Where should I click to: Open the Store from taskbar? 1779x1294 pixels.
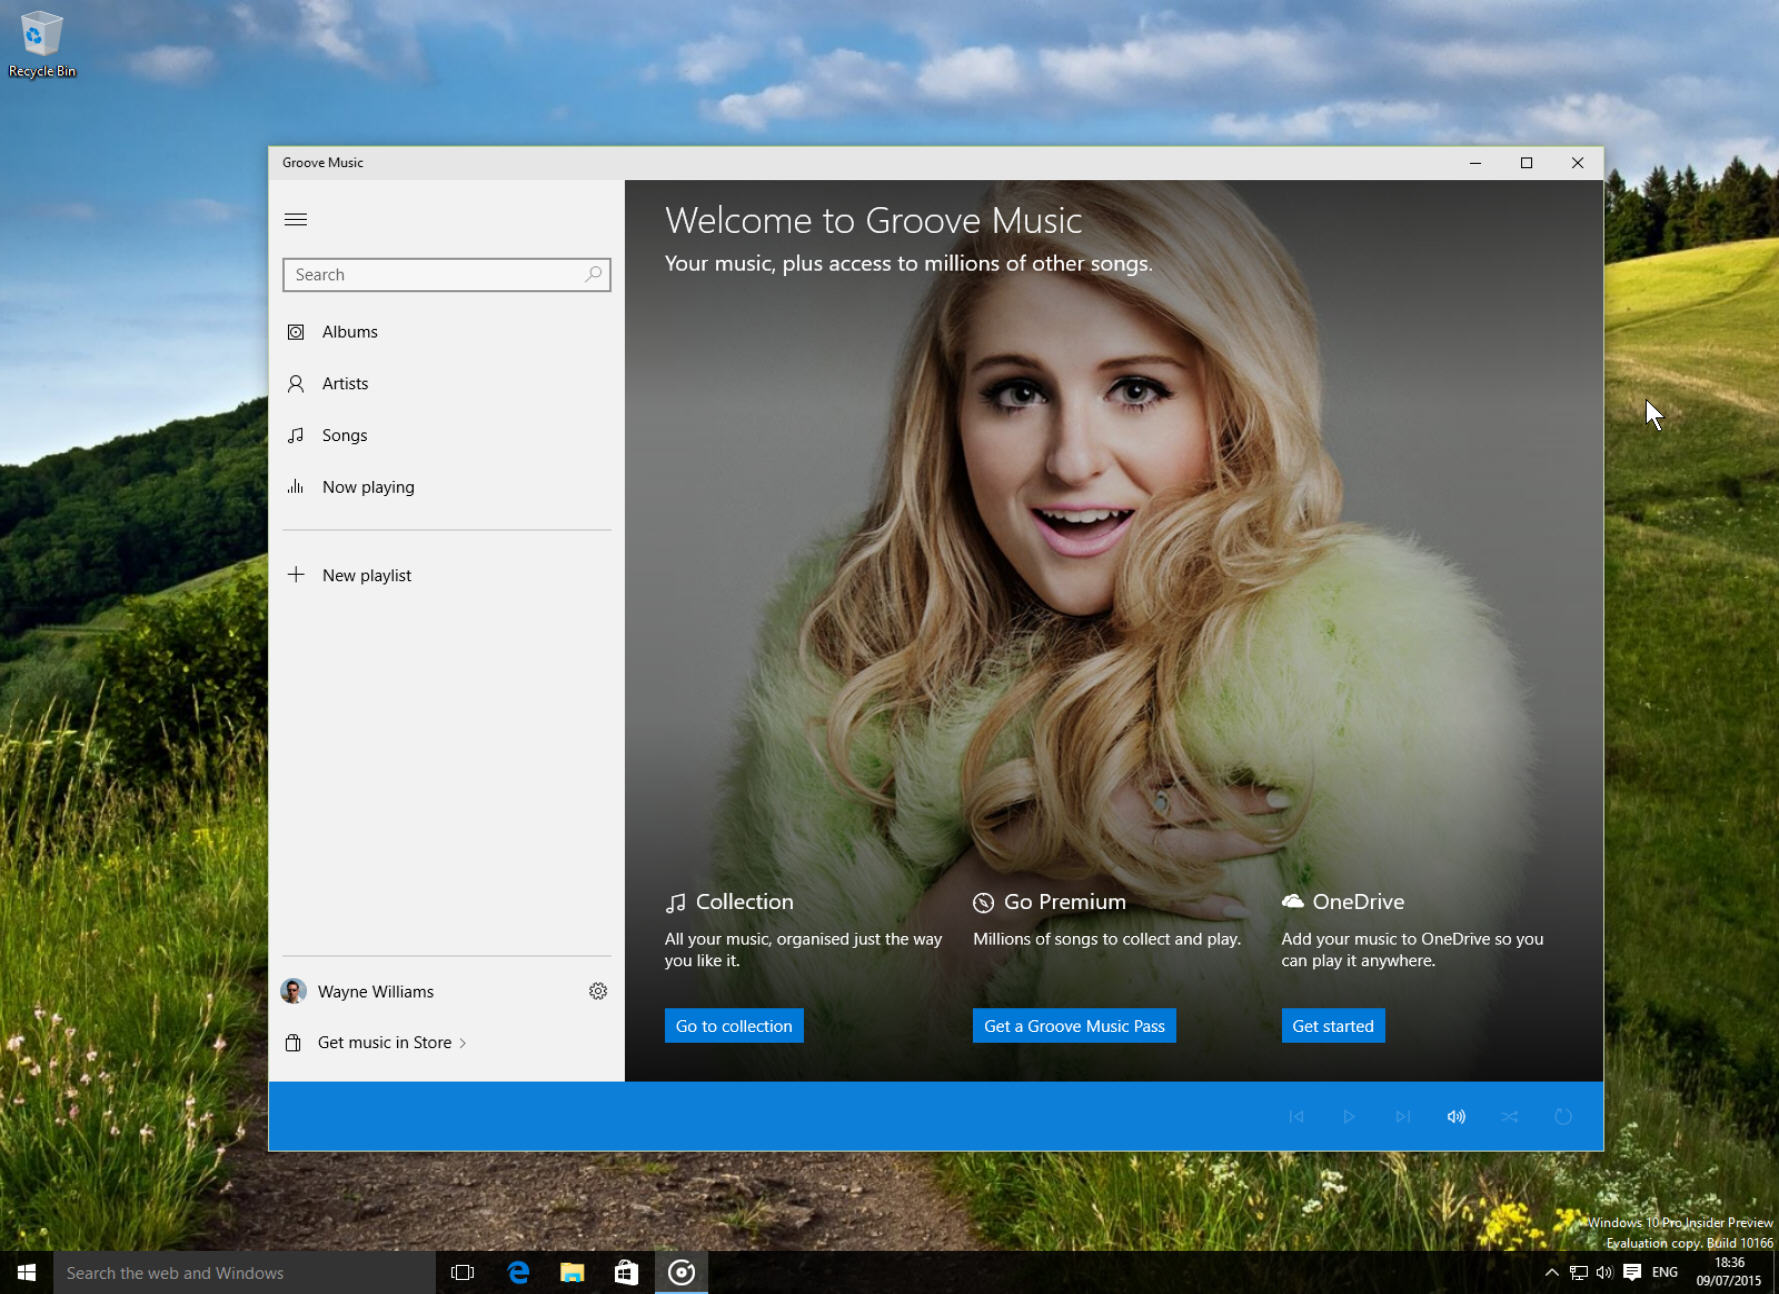(626, 1272)
